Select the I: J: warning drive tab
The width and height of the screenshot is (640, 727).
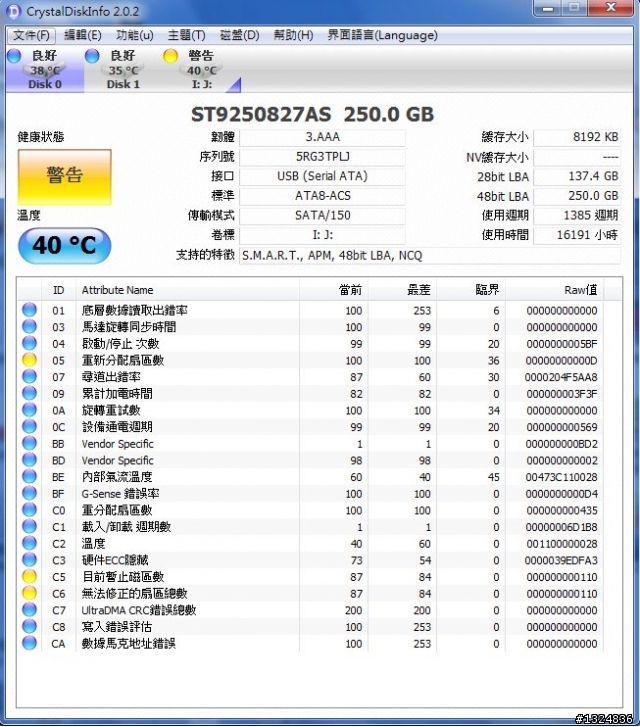click(x=201, y=70)
